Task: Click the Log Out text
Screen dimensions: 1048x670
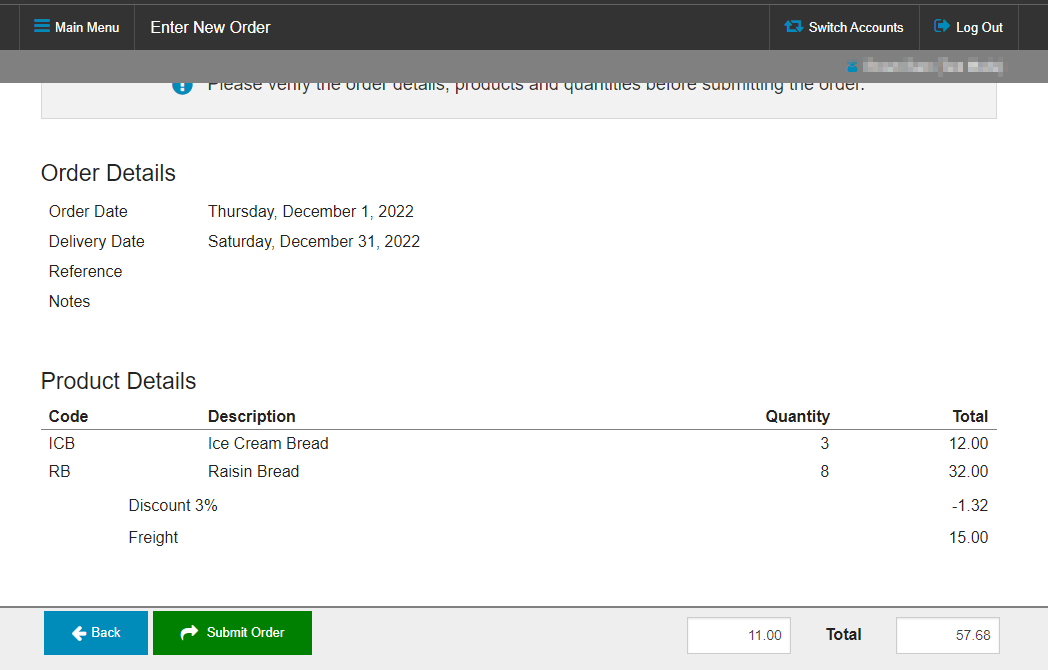Action: pyautogui.click(x=979, y=27)
